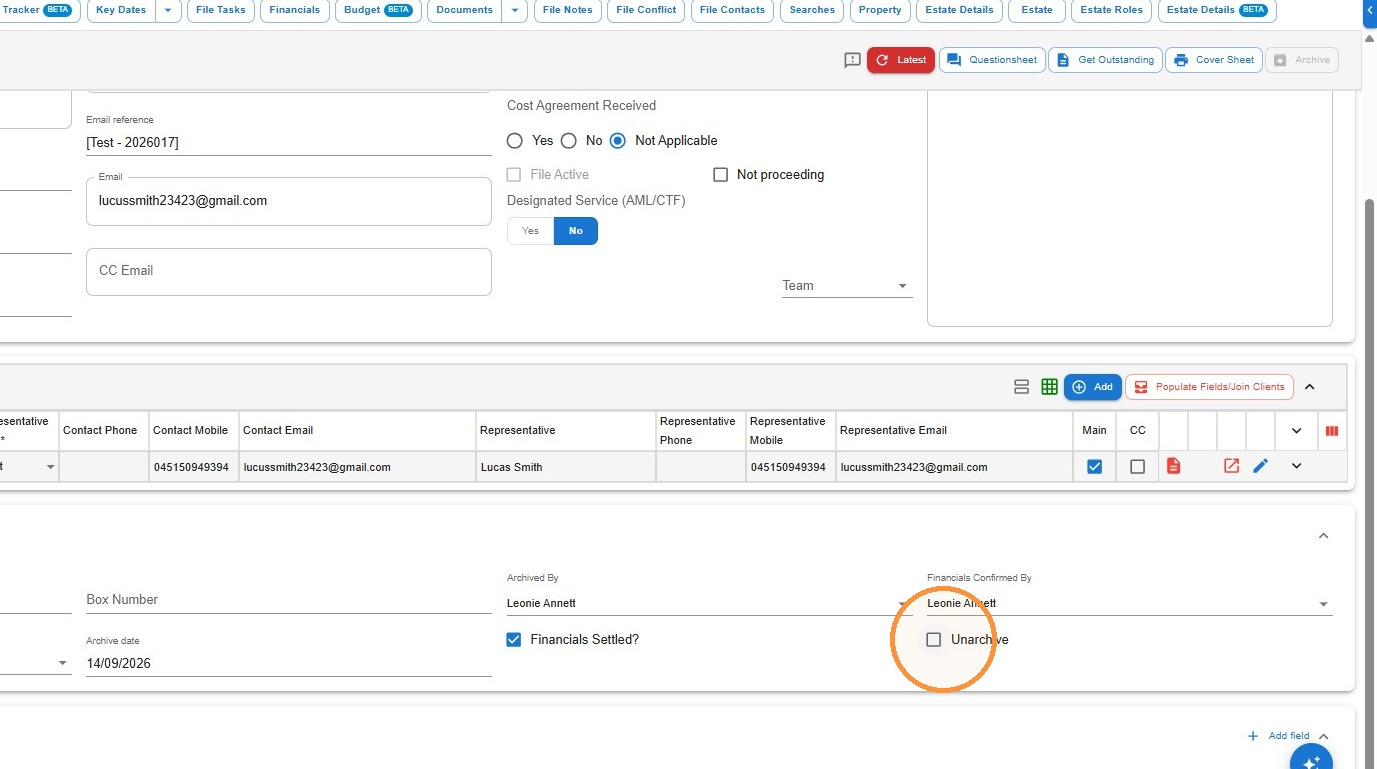Screen dimensions: 1377x769
Task: Tick the Unarchive checkbox
Action: pos(934,640)
